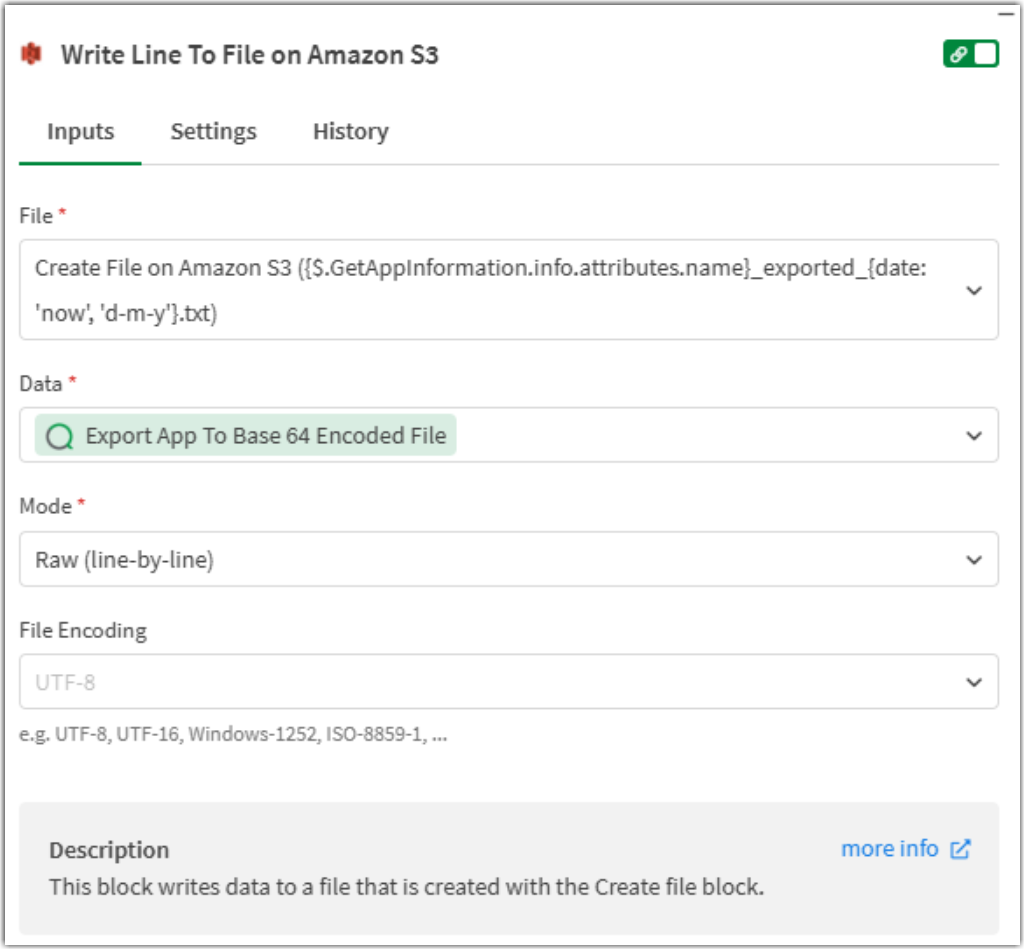Expand the File dropdown chevron

[974, 290]
